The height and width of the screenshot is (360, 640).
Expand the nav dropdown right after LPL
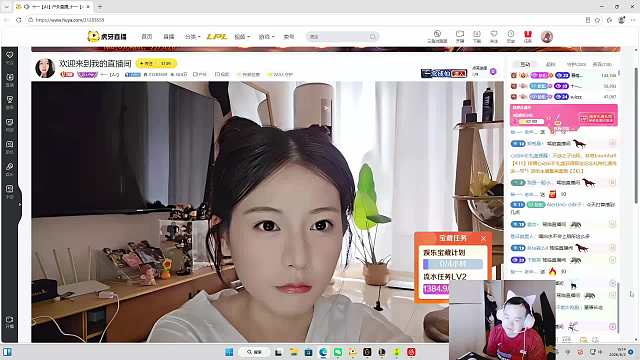tap(242, 37)
